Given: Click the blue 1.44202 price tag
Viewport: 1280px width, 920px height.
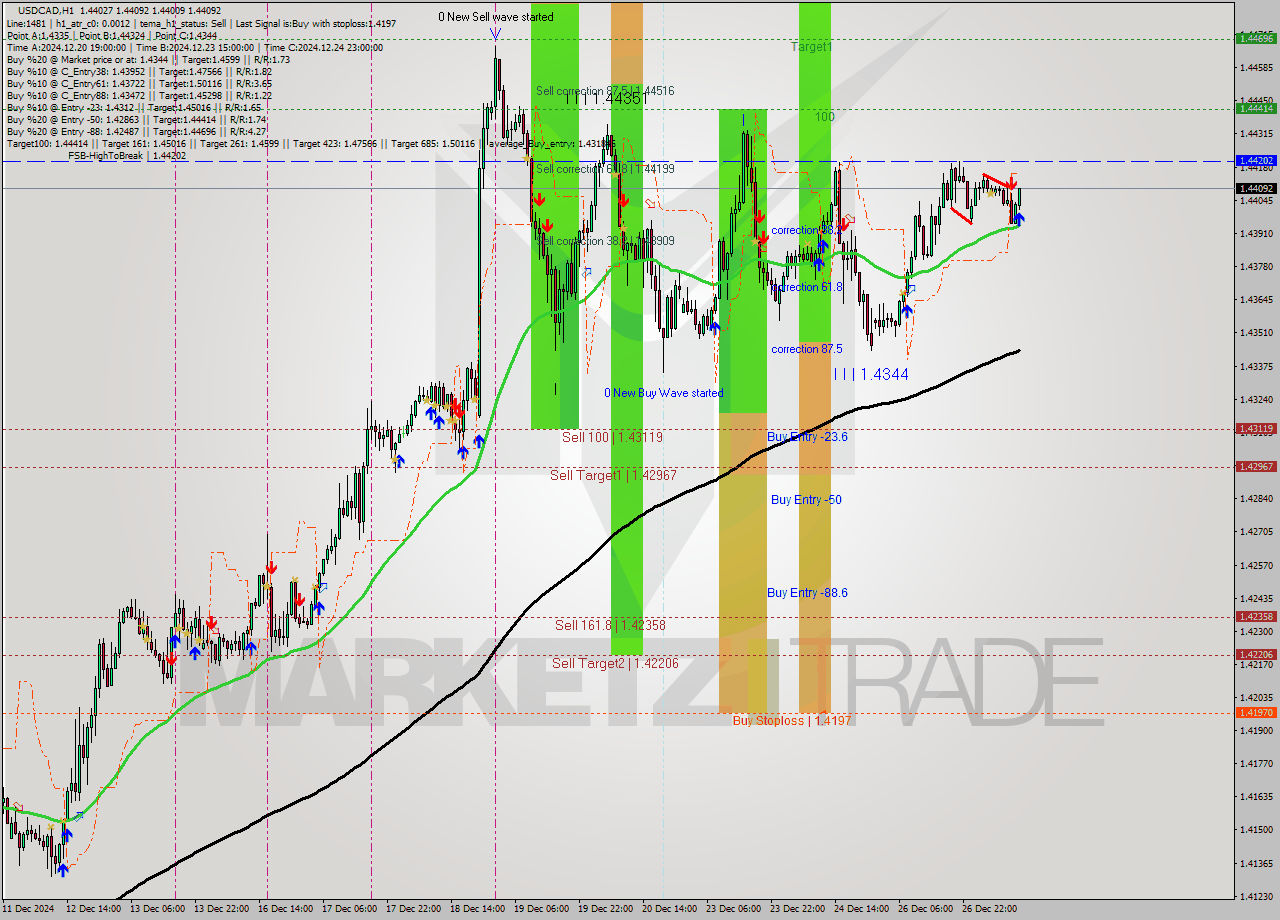Looking at the screenshot, I should point(1256,160).
